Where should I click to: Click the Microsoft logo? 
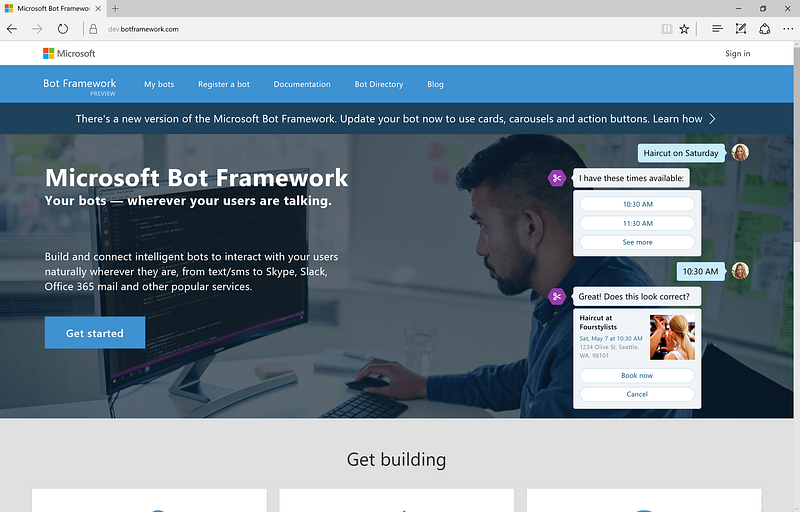(69, 54)
